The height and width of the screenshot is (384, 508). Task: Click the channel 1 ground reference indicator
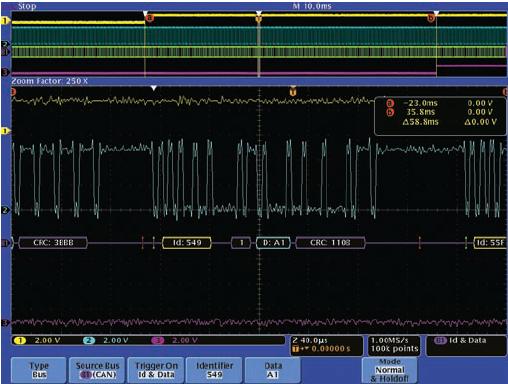tap(5, 131)
